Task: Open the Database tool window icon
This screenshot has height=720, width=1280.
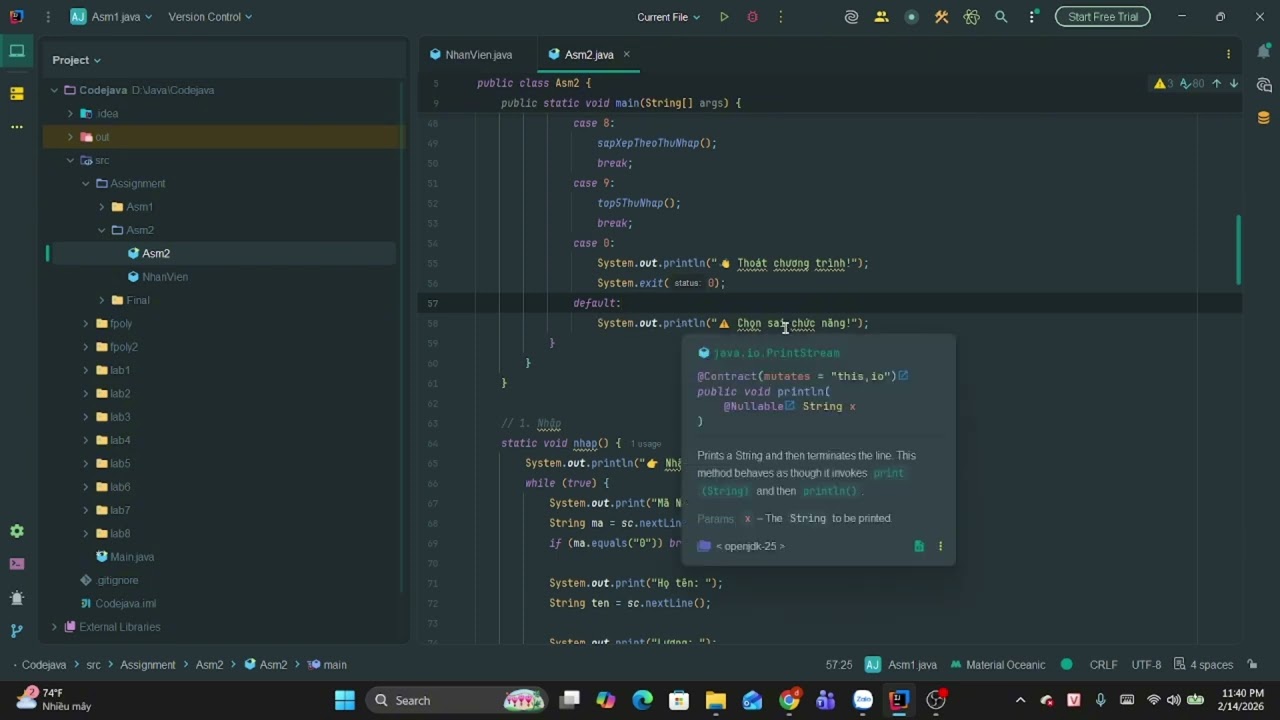Action: (1263, 118)
